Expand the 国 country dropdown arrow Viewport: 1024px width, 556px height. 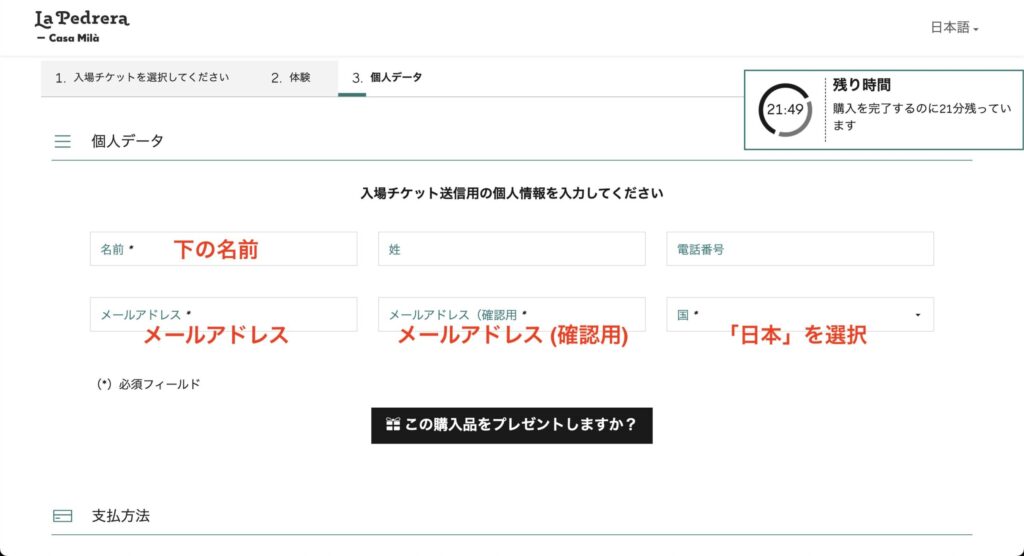[x=918, y=315]
